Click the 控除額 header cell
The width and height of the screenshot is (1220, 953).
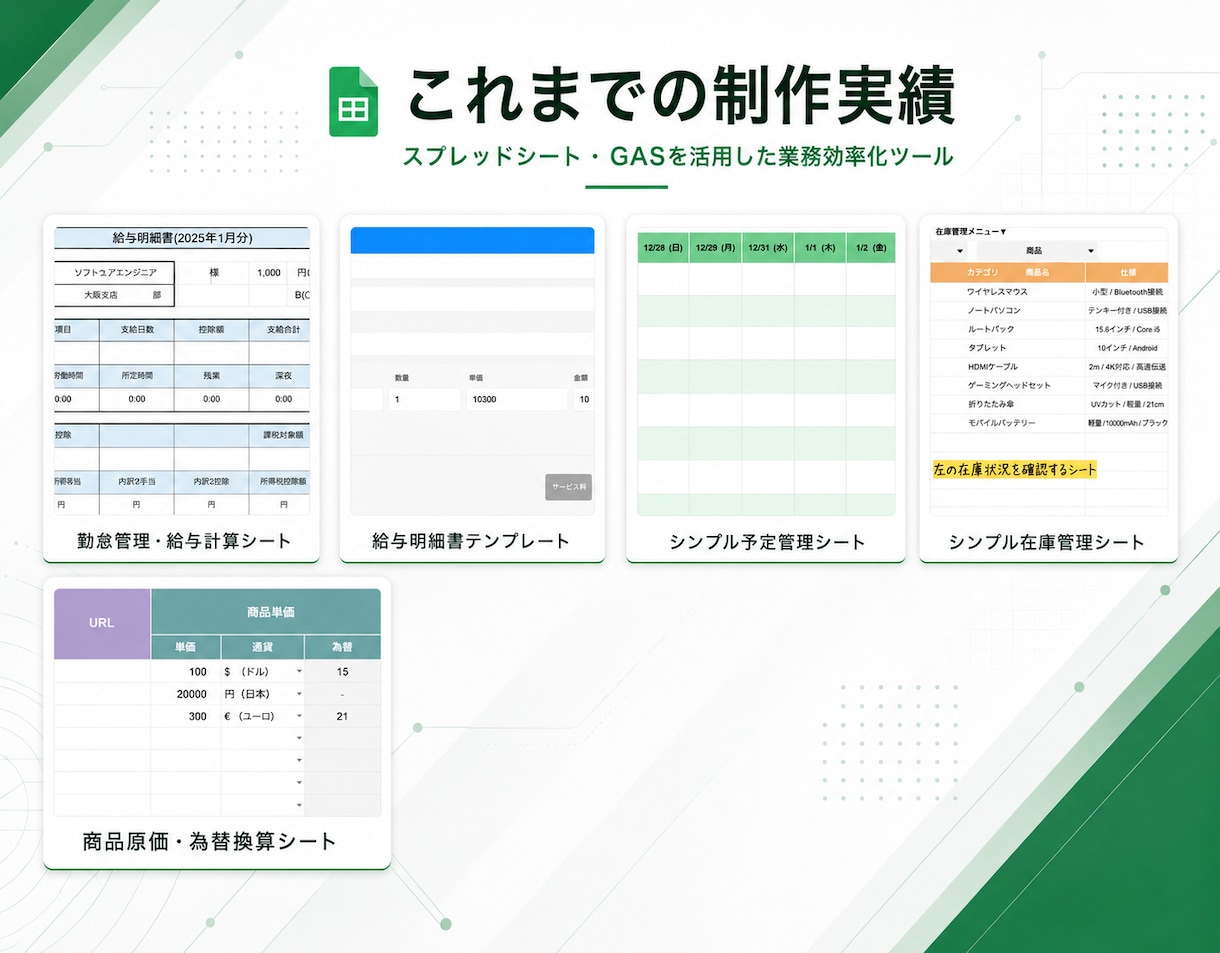point(212,329)
